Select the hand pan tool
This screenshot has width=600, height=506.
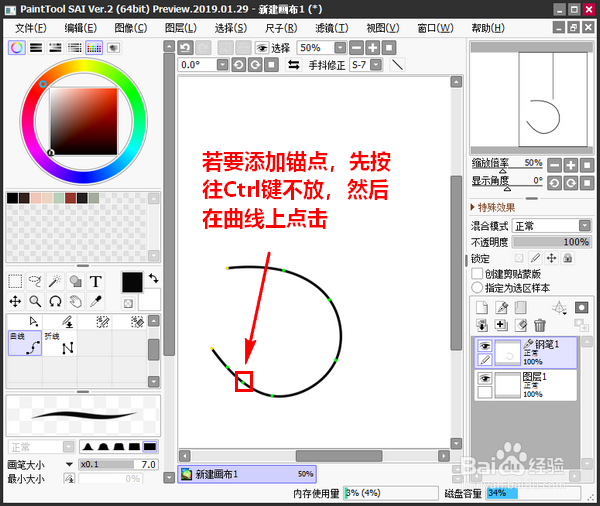click(75, 302)
